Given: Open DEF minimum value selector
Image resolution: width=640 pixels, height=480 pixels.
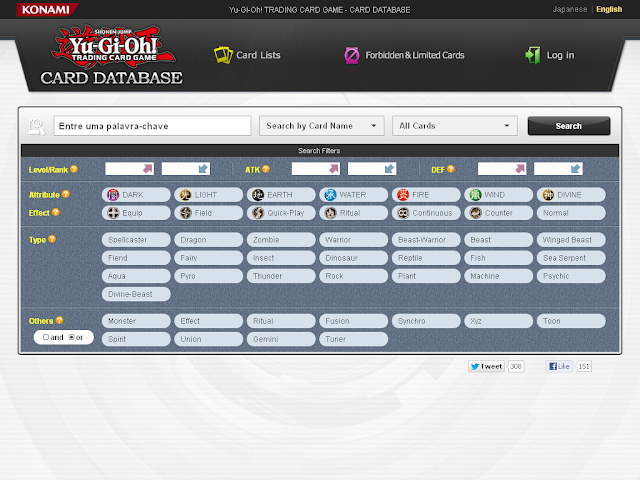Looking at the screenshot, I should 502,169.
